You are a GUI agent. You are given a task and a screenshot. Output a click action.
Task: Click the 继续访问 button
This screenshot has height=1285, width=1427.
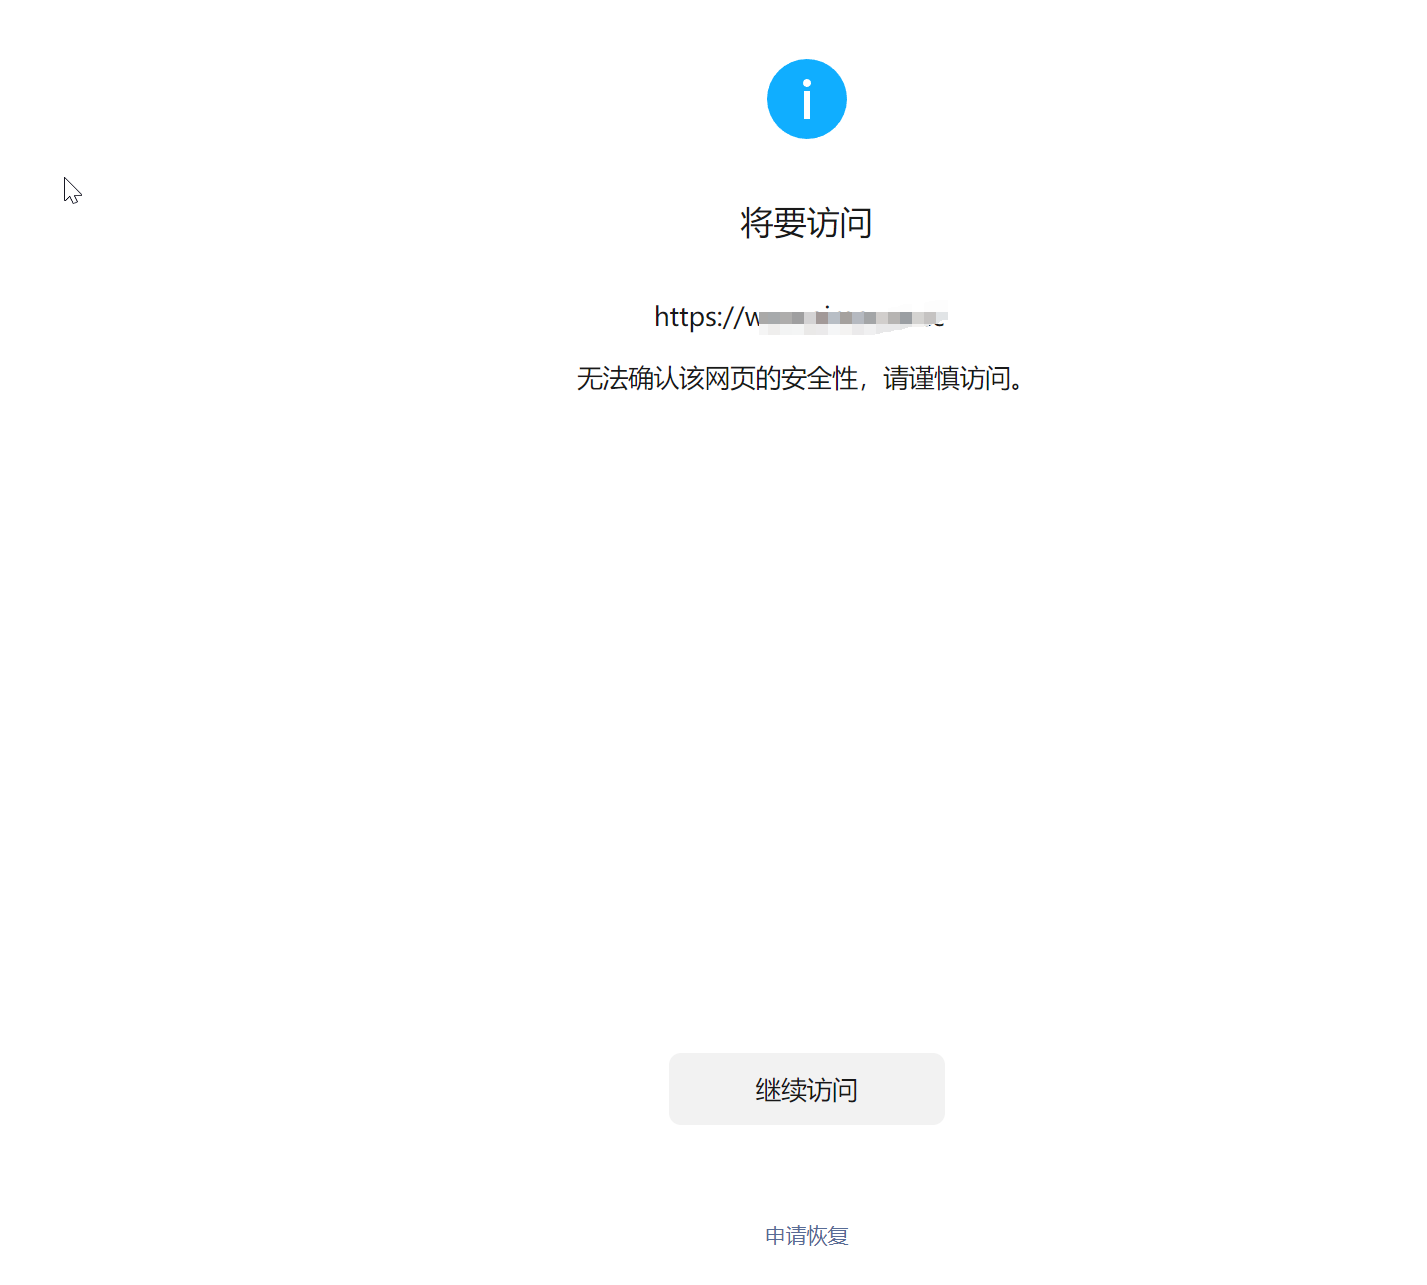tap(806, 1089)
